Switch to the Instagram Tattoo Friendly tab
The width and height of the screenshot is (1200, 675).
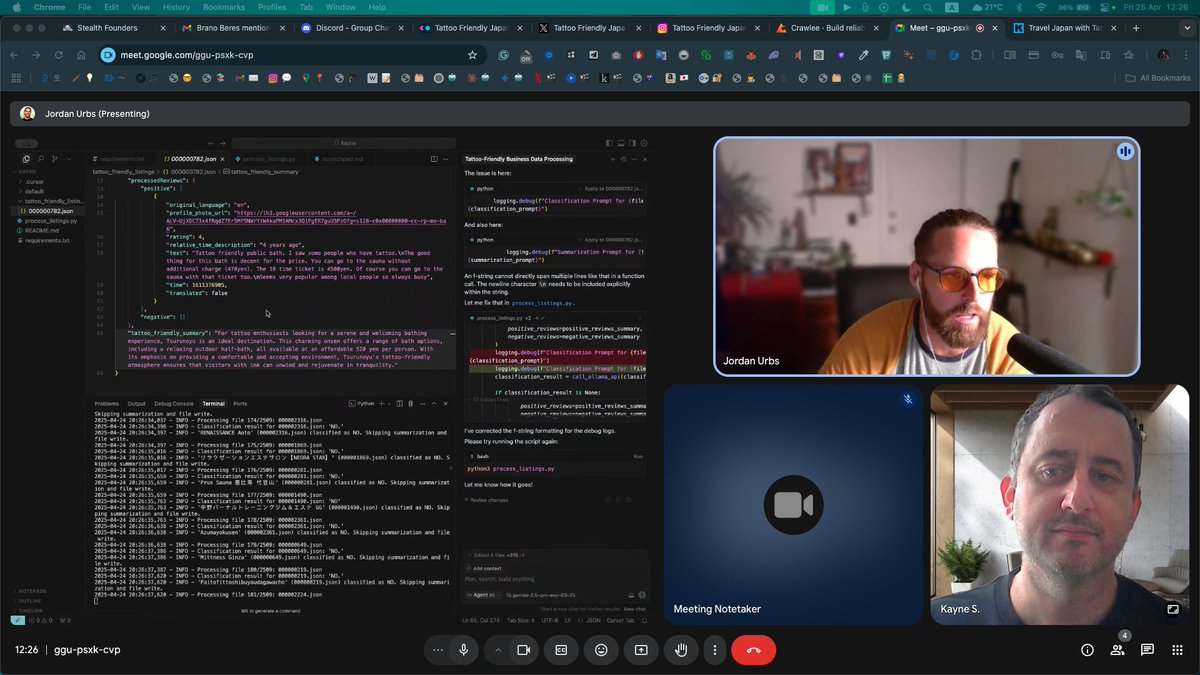[x=705, y=28]
